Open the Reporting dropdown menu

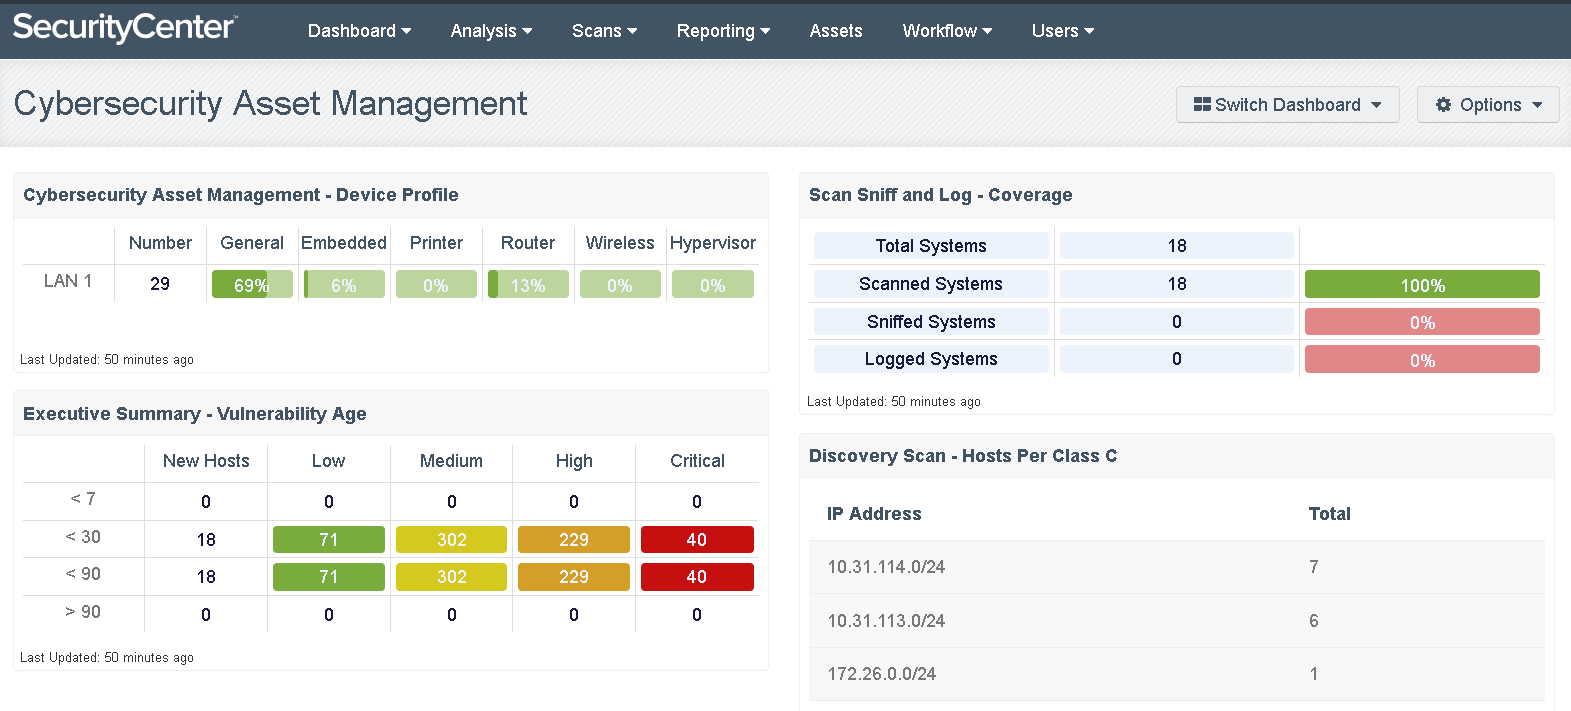(x=723, y=31)
